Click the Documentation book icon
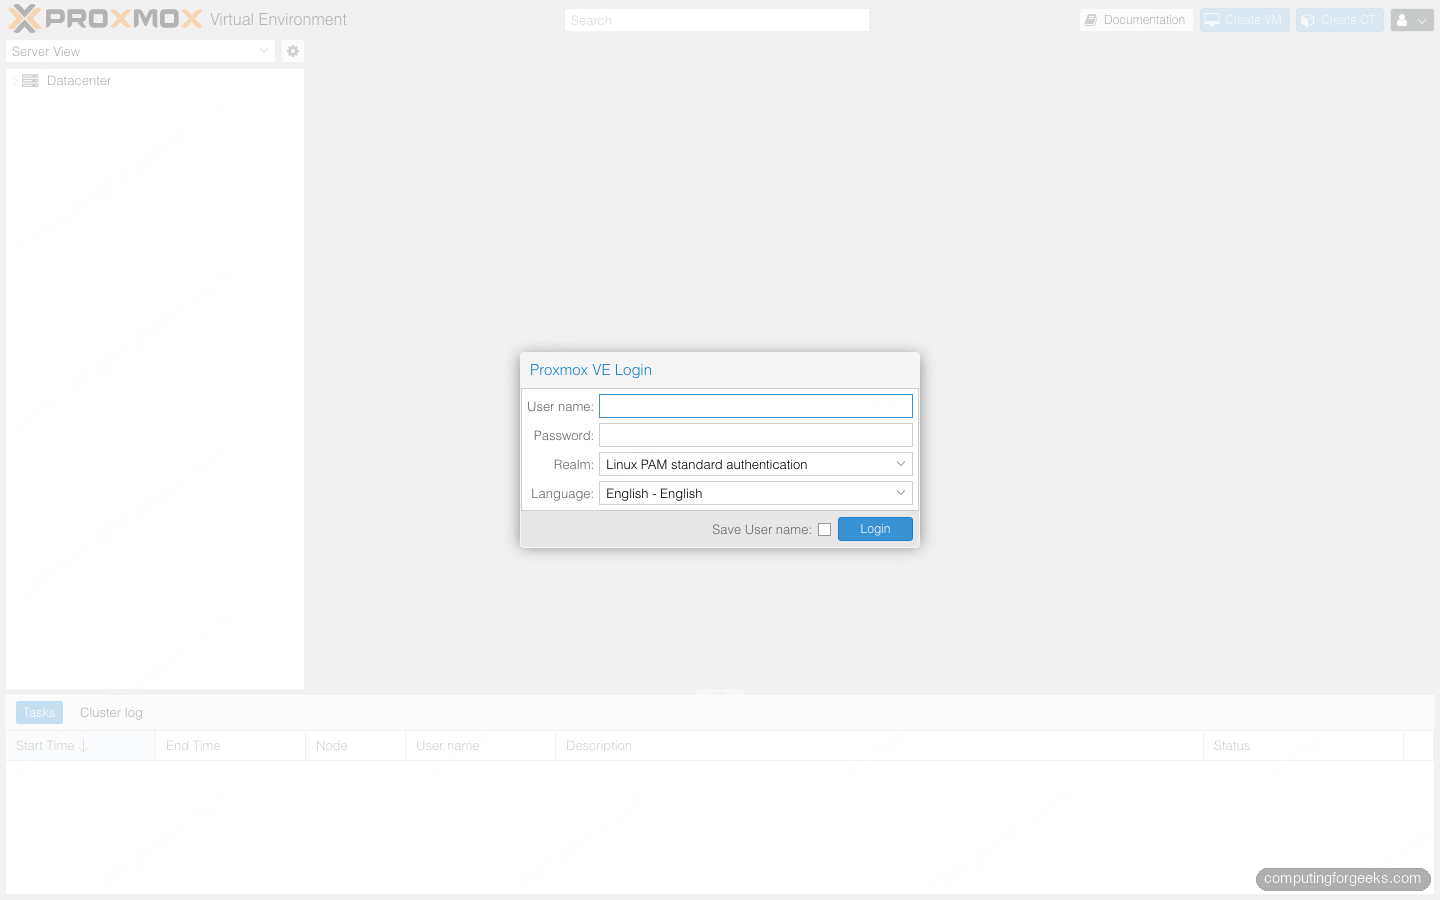Viewport: 1440px width, 900px height. tap(1091, 20)
